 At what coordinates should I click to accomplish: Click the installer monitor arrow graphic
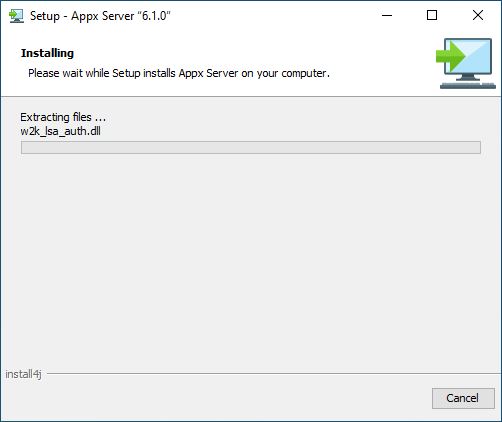click(x=466, y=63)
